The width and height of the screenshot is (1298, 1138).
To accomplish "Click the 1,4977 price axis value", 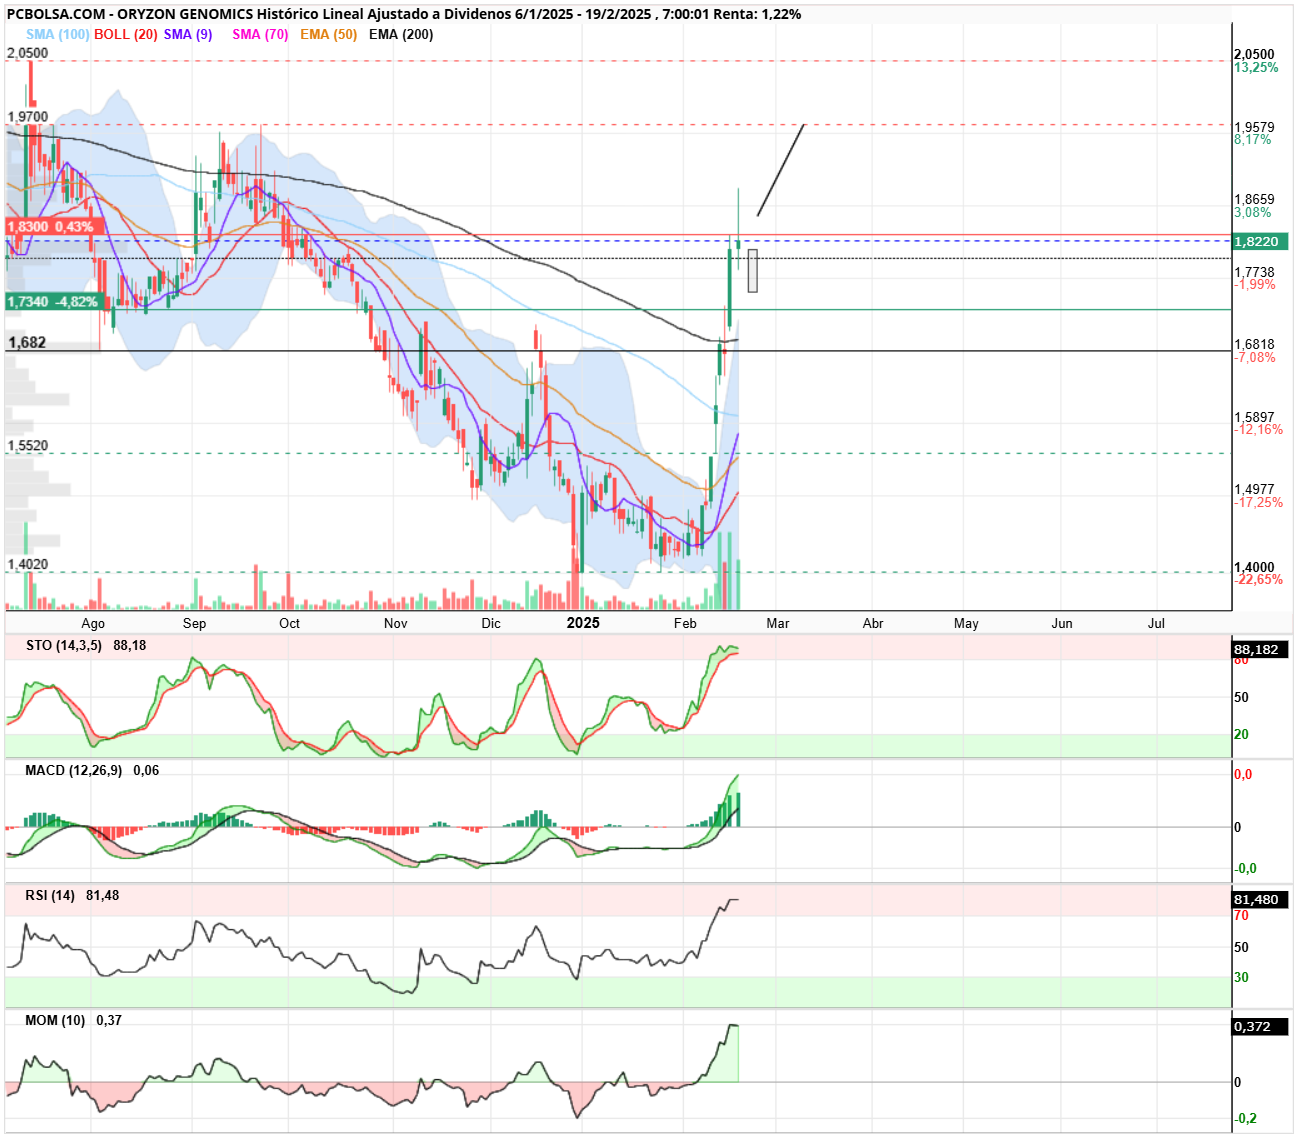I will (x=1254, y=490).
